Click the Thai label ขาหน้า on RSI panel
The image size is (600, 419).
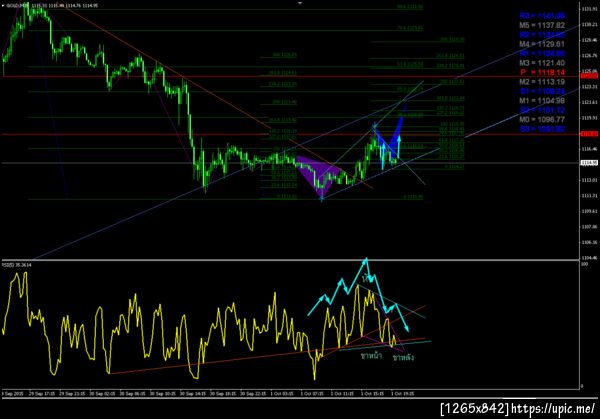coord(371,356)
